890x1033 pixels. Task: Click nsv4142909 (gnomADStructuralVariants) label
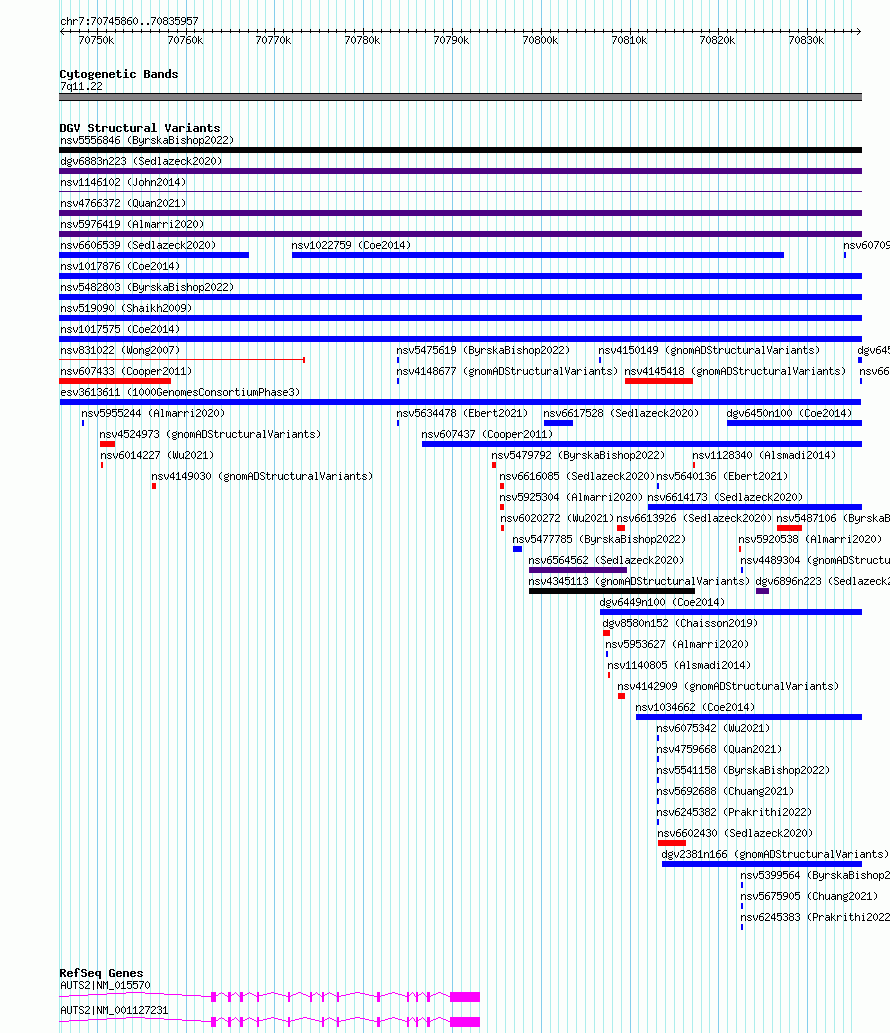click(728, 688)
